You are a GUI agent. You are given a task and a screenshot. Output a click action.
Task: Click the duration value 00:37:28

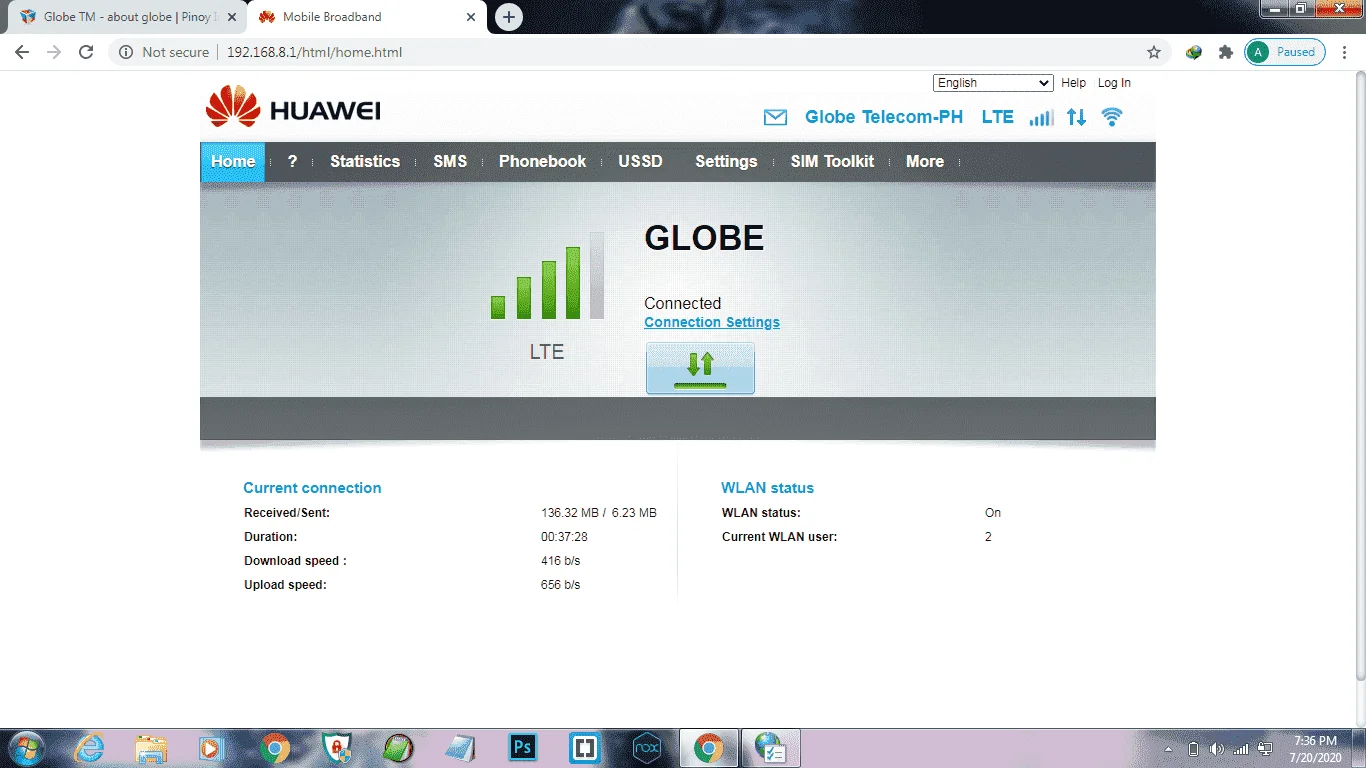(x=565, y=537)
